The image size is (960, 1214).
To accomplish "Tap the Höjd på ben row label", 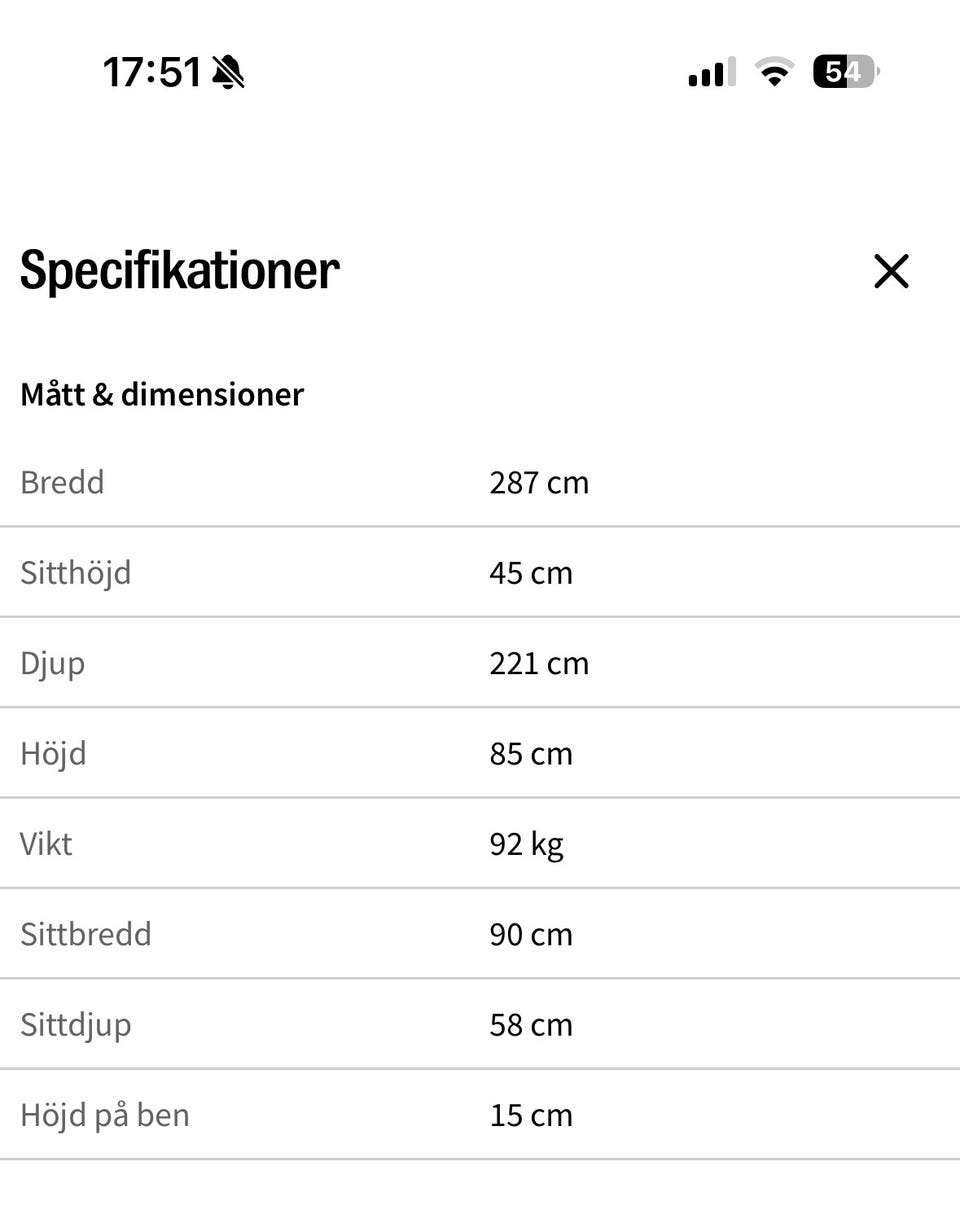I will coord(105,1115).
